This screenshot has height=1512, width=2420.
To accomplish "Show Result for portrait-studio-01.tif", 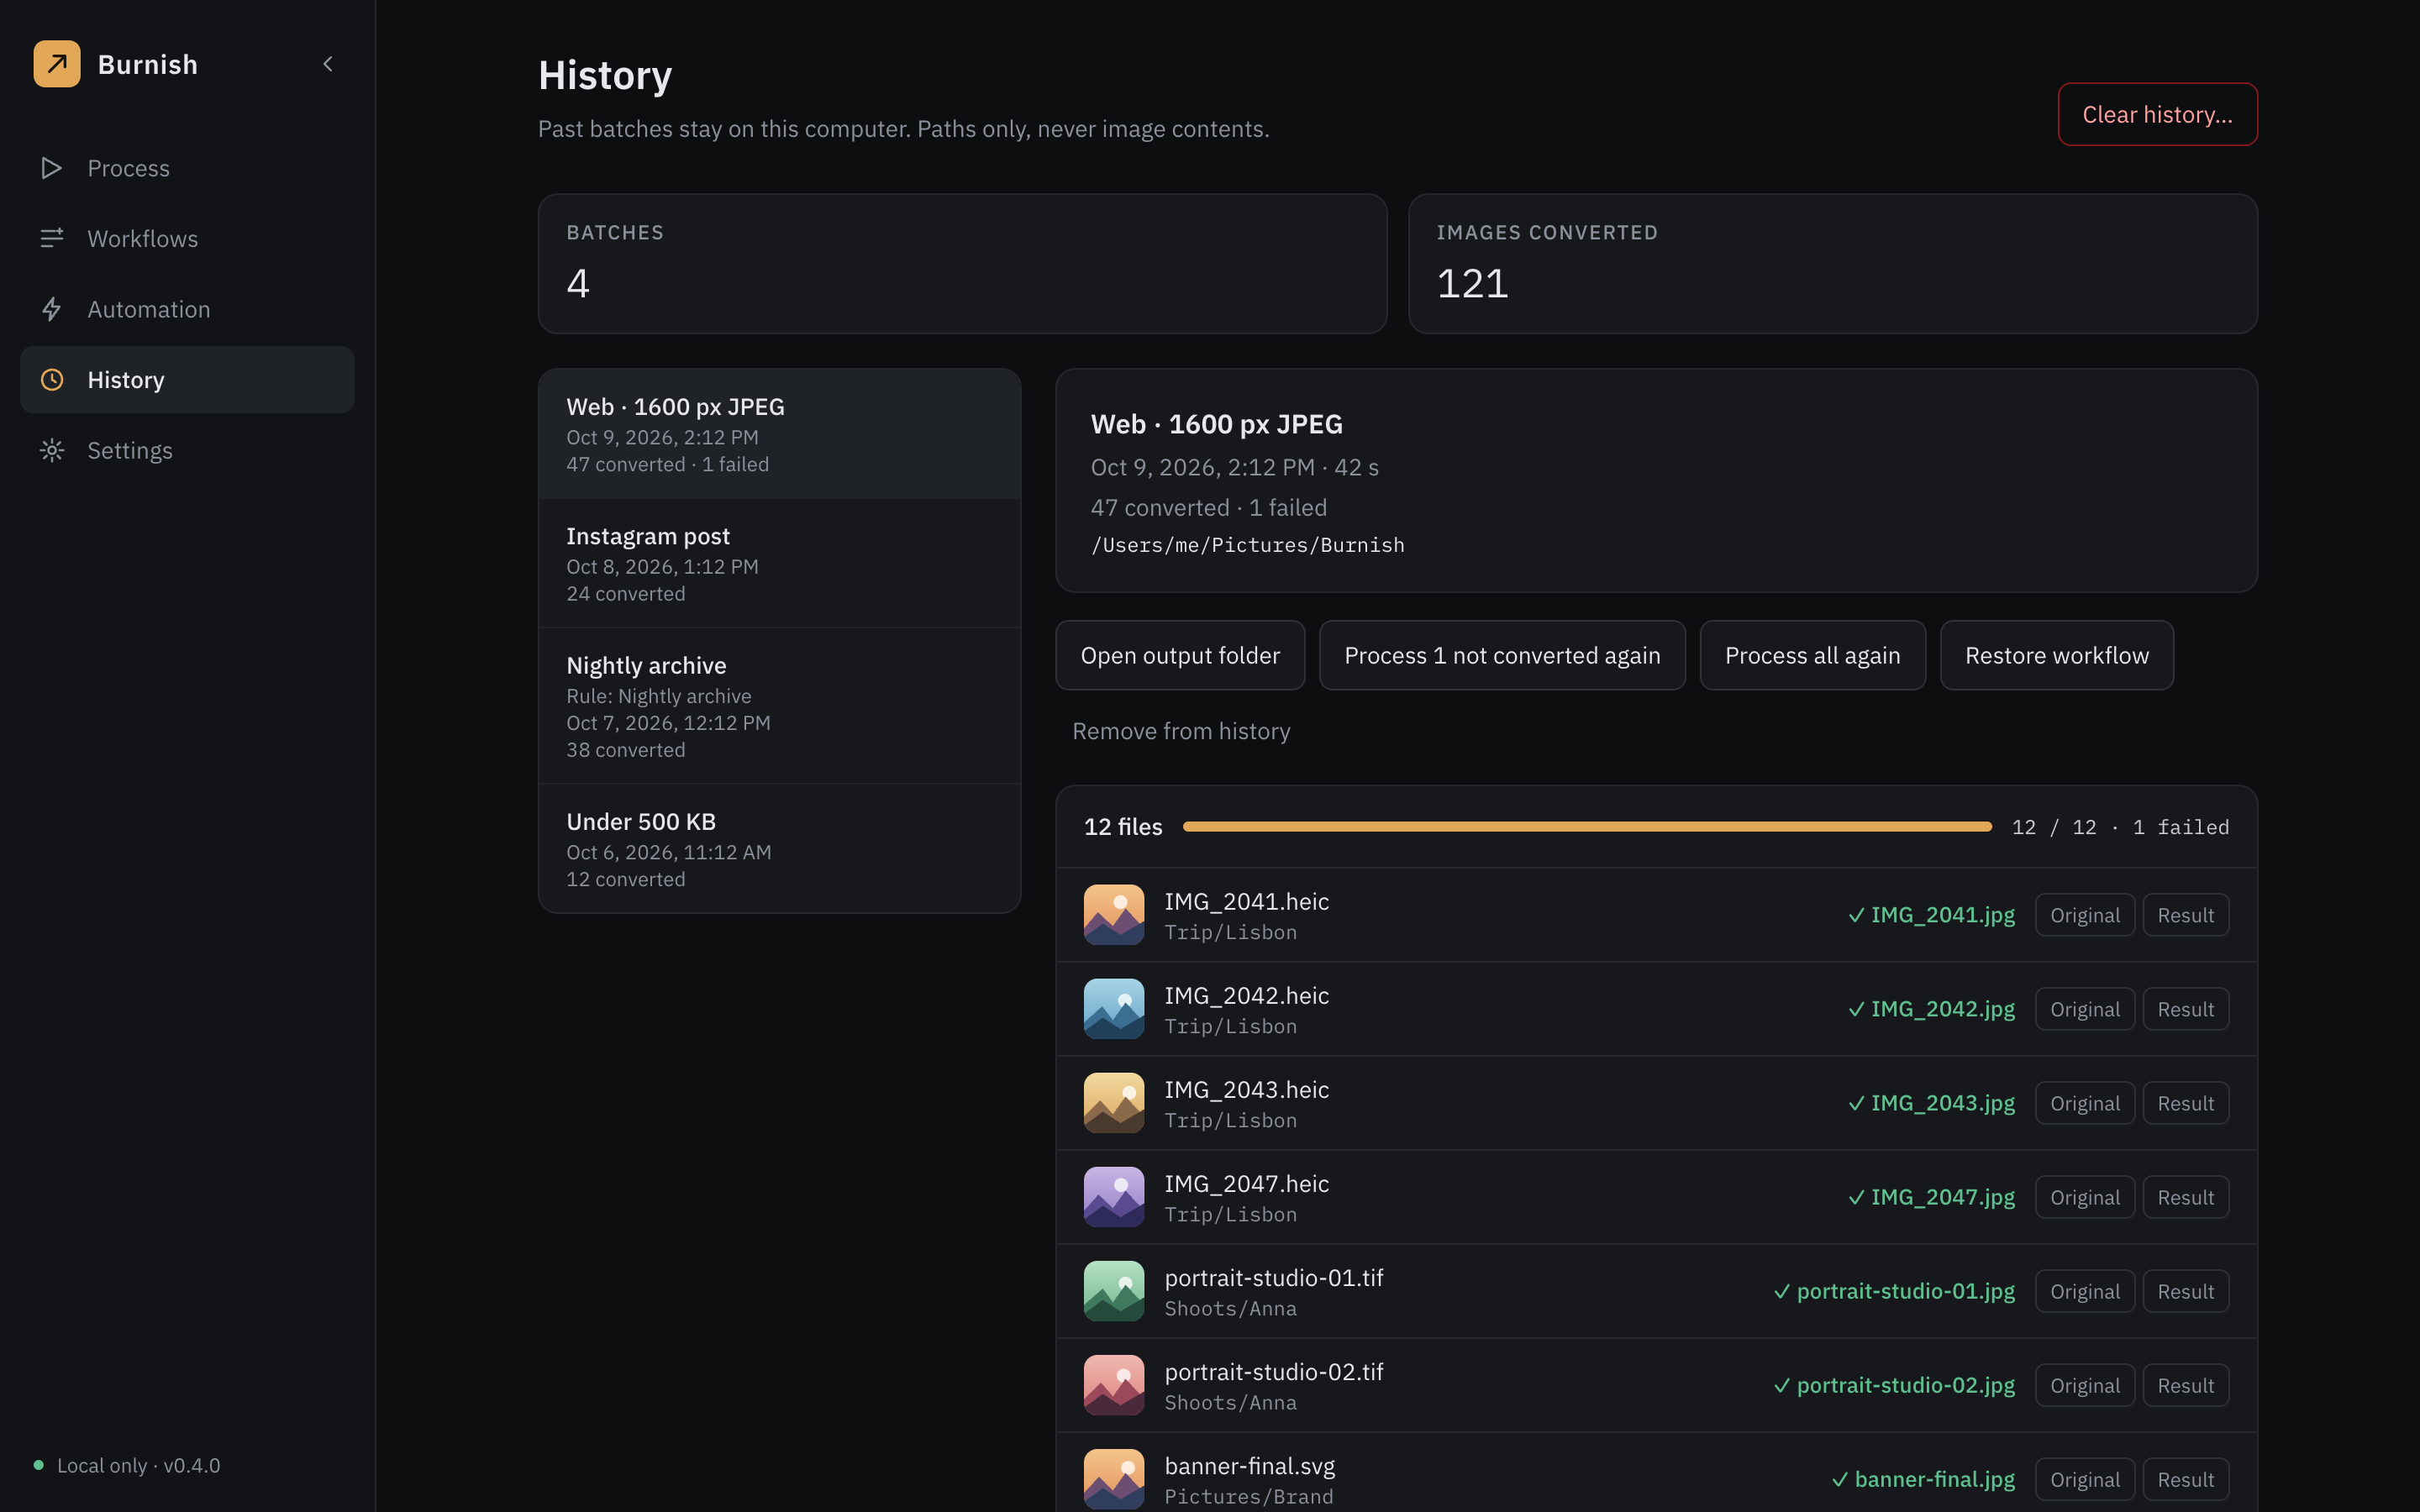I will pyautogui.click(x=2185, y=1291).
